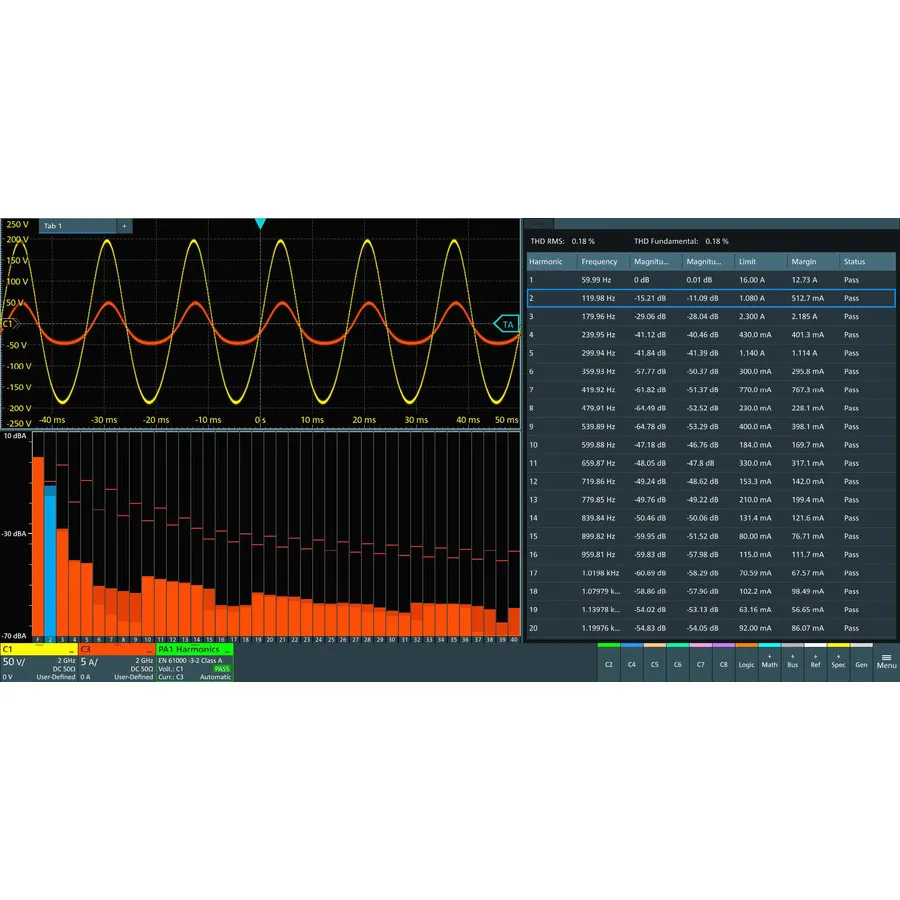Open the Menu at bottom right

(x=886, y=665)
